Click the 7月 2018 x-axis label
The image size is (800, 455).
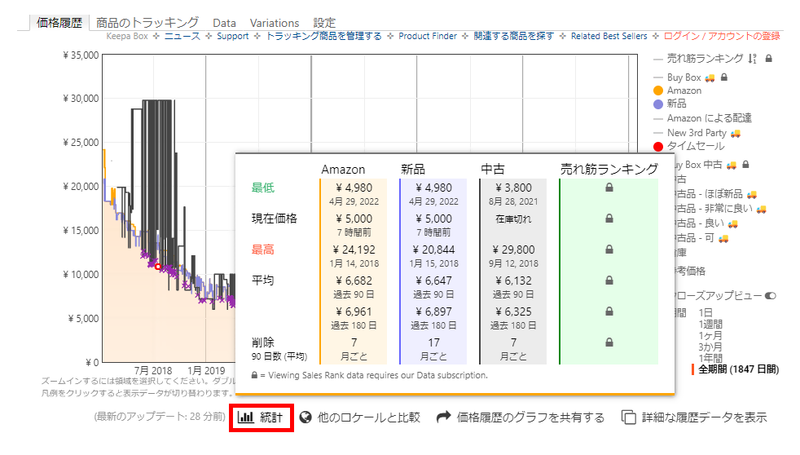tap(153, 370)
